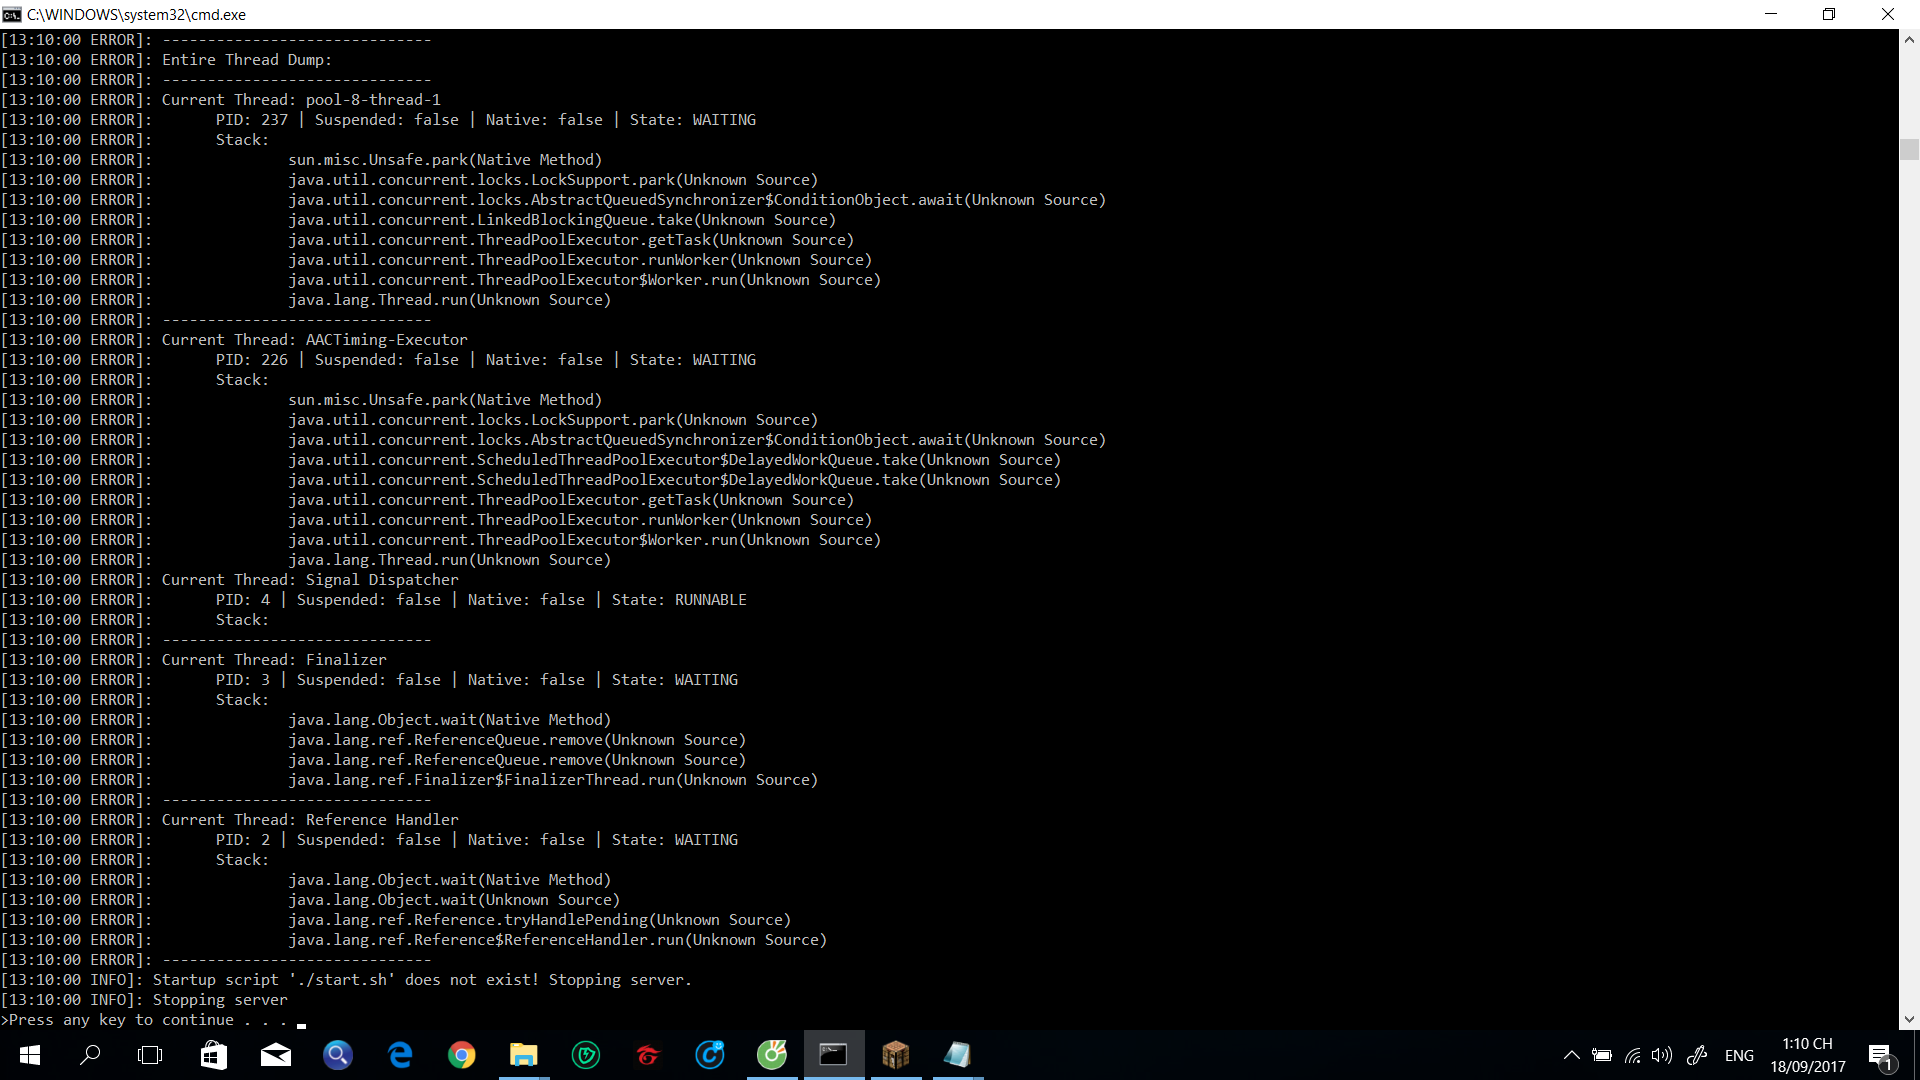1920x1080 pixels.
Task: Click the Garena red icon in taskbar
Action: [x=648, y=1055]
